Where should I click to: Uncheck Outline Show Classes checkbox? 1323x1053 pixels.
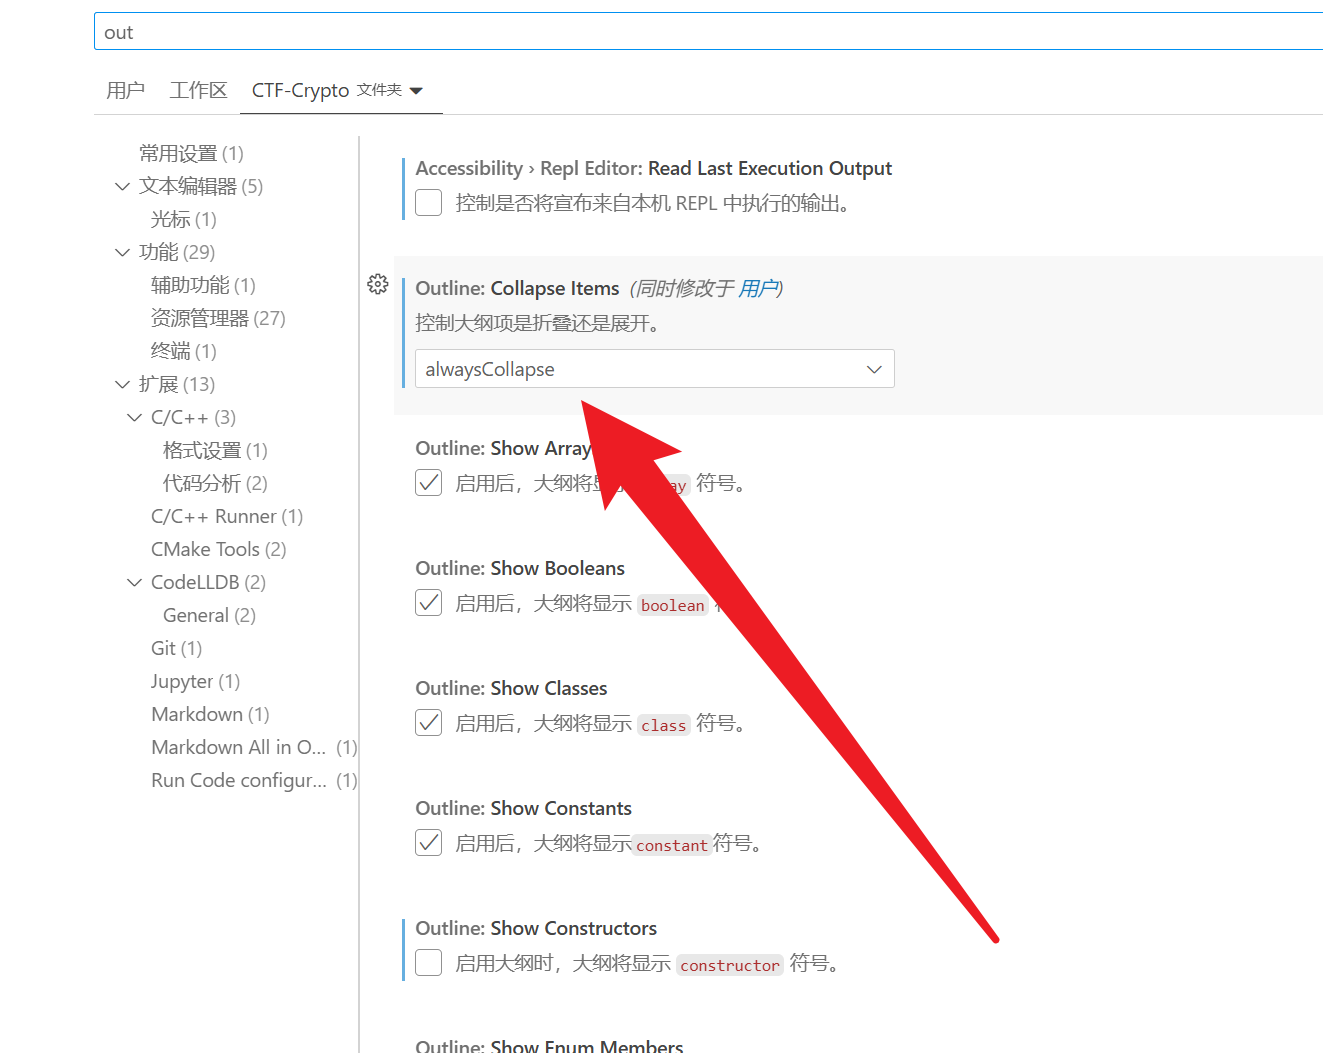point(429,723)
